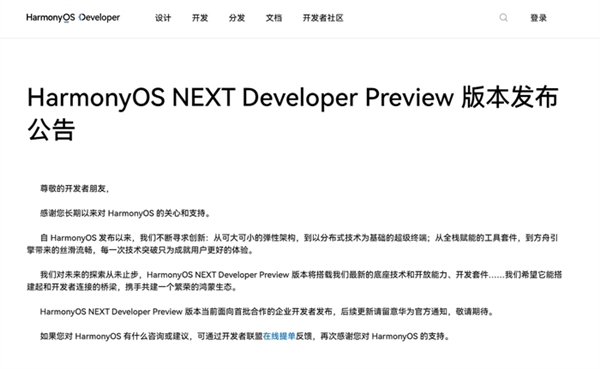Follow the 在线提单 link
This screenshot has width=600, height=369.
[279, 336]
